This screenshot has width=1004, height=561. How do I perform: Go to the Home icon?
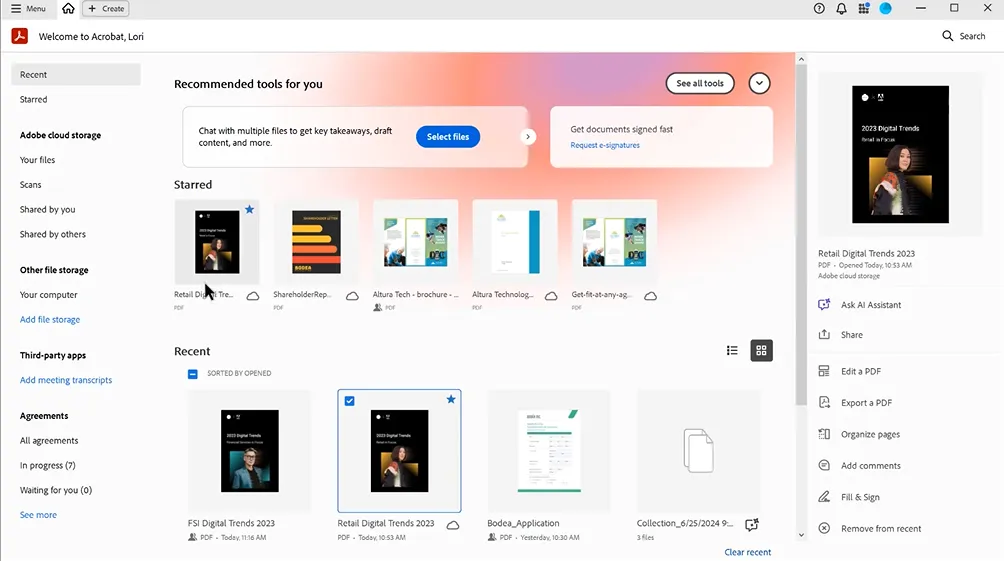[x=68, y=8]
